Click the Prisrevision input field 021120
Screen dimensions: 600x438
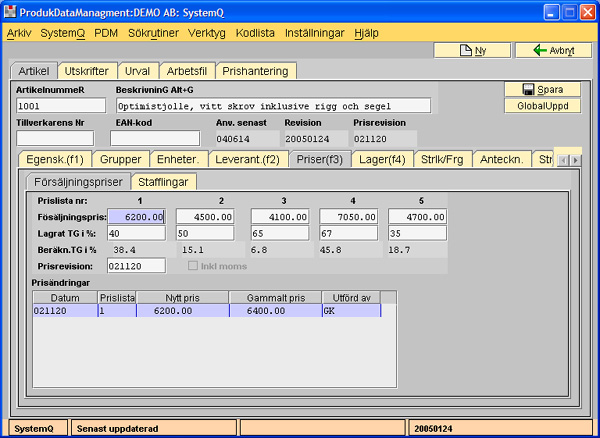137,266
